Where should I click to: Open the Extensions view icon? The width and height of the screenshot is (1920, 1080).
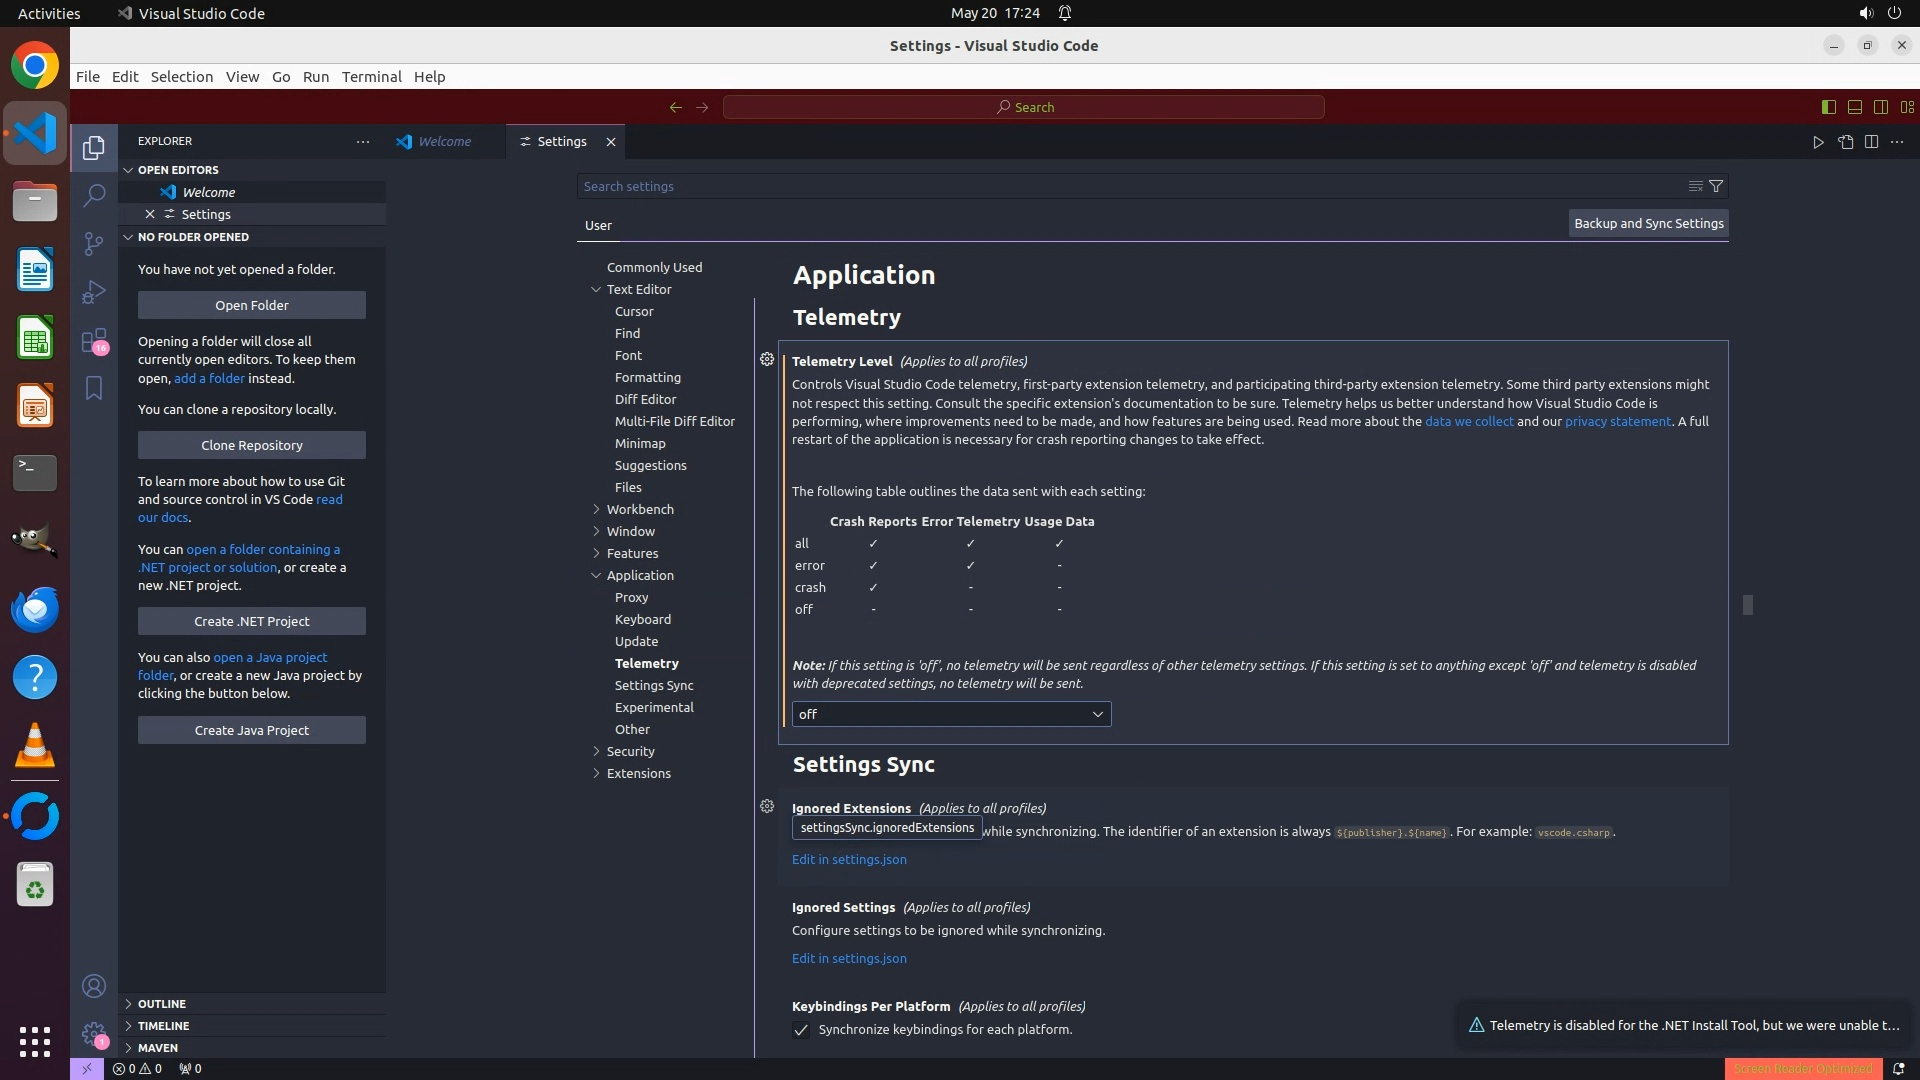click(x=94, y=341)
